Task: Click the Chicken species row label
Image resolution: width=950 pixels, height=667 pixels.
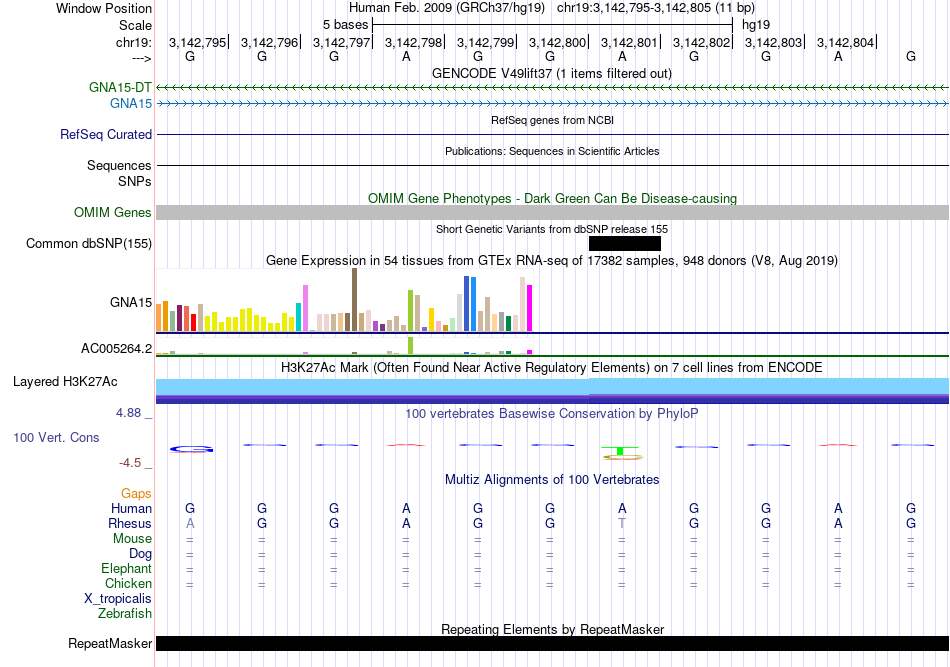Action: (x=128, y=583)
